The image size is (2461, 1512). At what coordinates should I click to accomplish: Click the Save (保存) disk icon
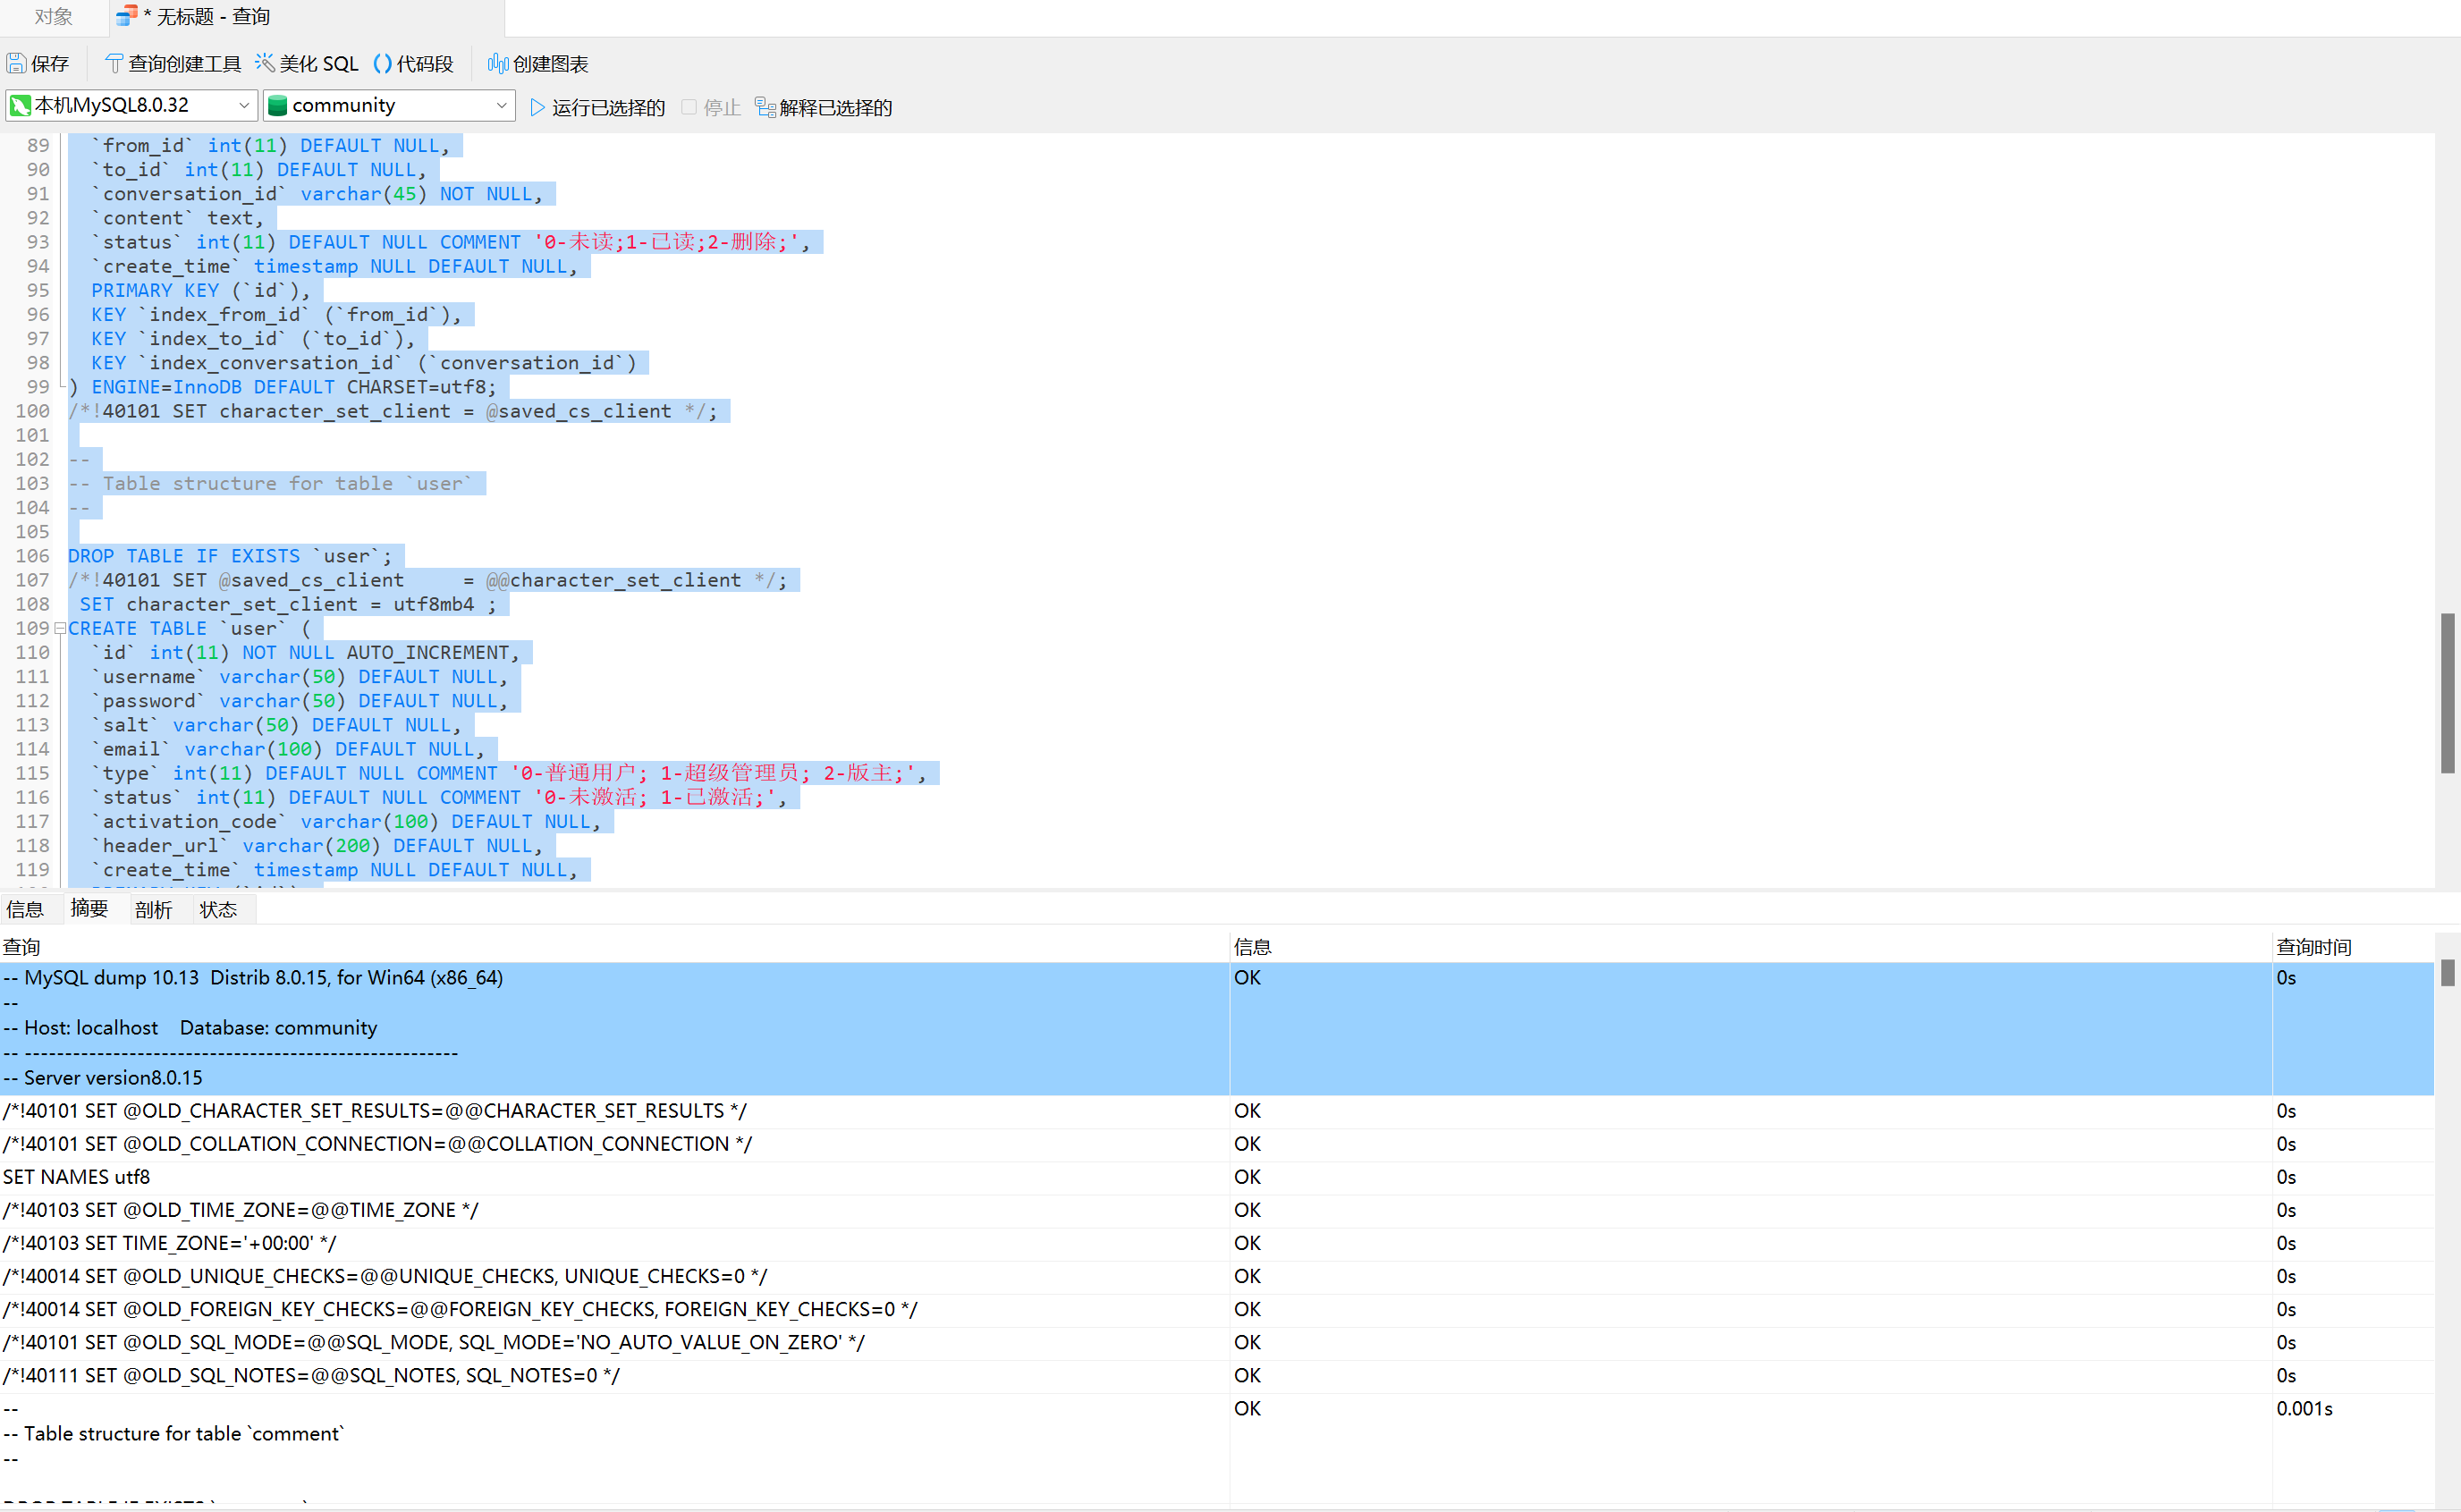tap(17, 64)
